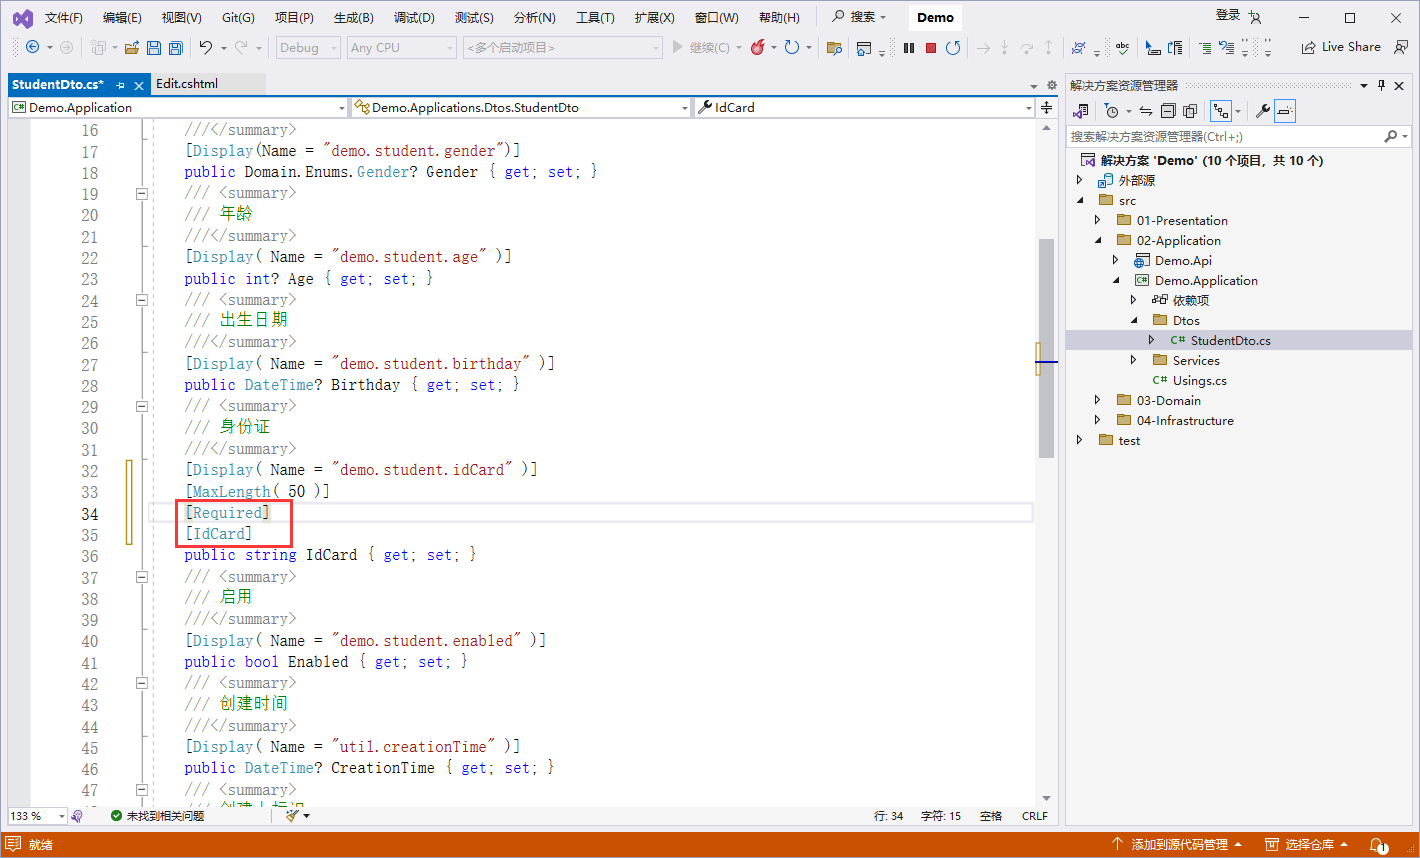Select Demo.Api project node
The height and width of the screenshot is (858, 1420).
coord(1182,260)
